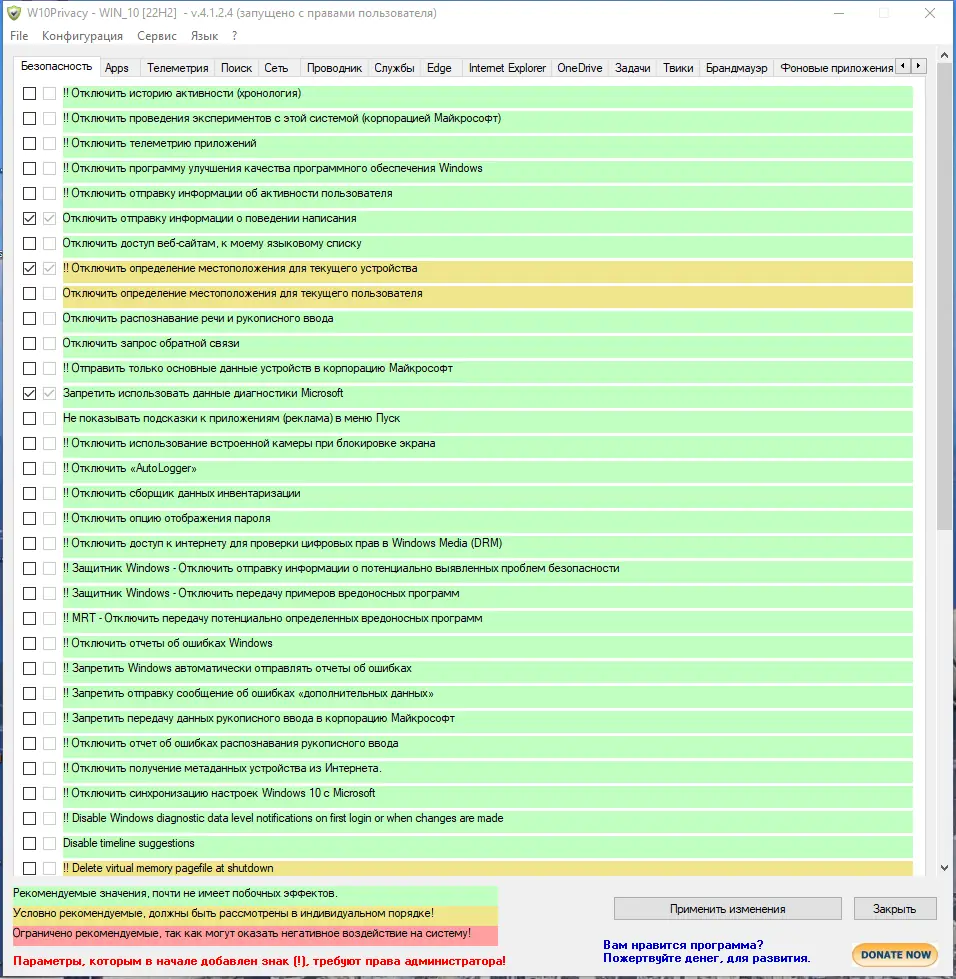Uncheck first box for 'Отключить отправку информации о поведении написания'

[29, 219]
